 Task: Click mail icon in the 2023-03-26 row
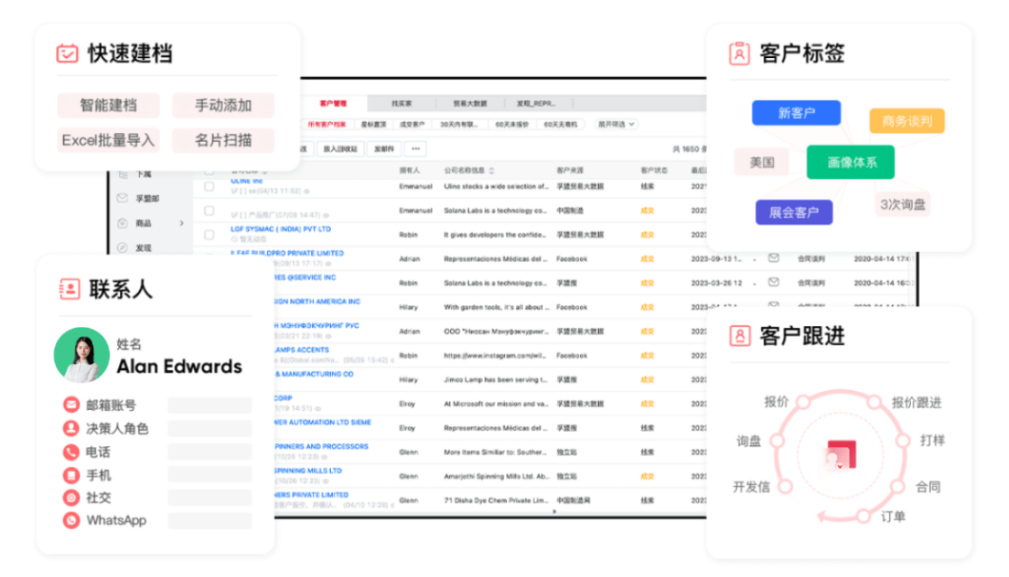773,282
